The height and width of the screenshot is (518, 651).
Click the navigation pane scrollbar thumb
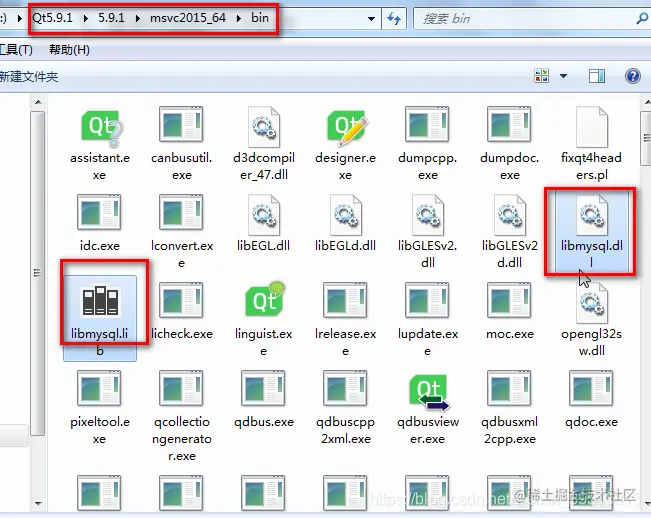[38, 273]
